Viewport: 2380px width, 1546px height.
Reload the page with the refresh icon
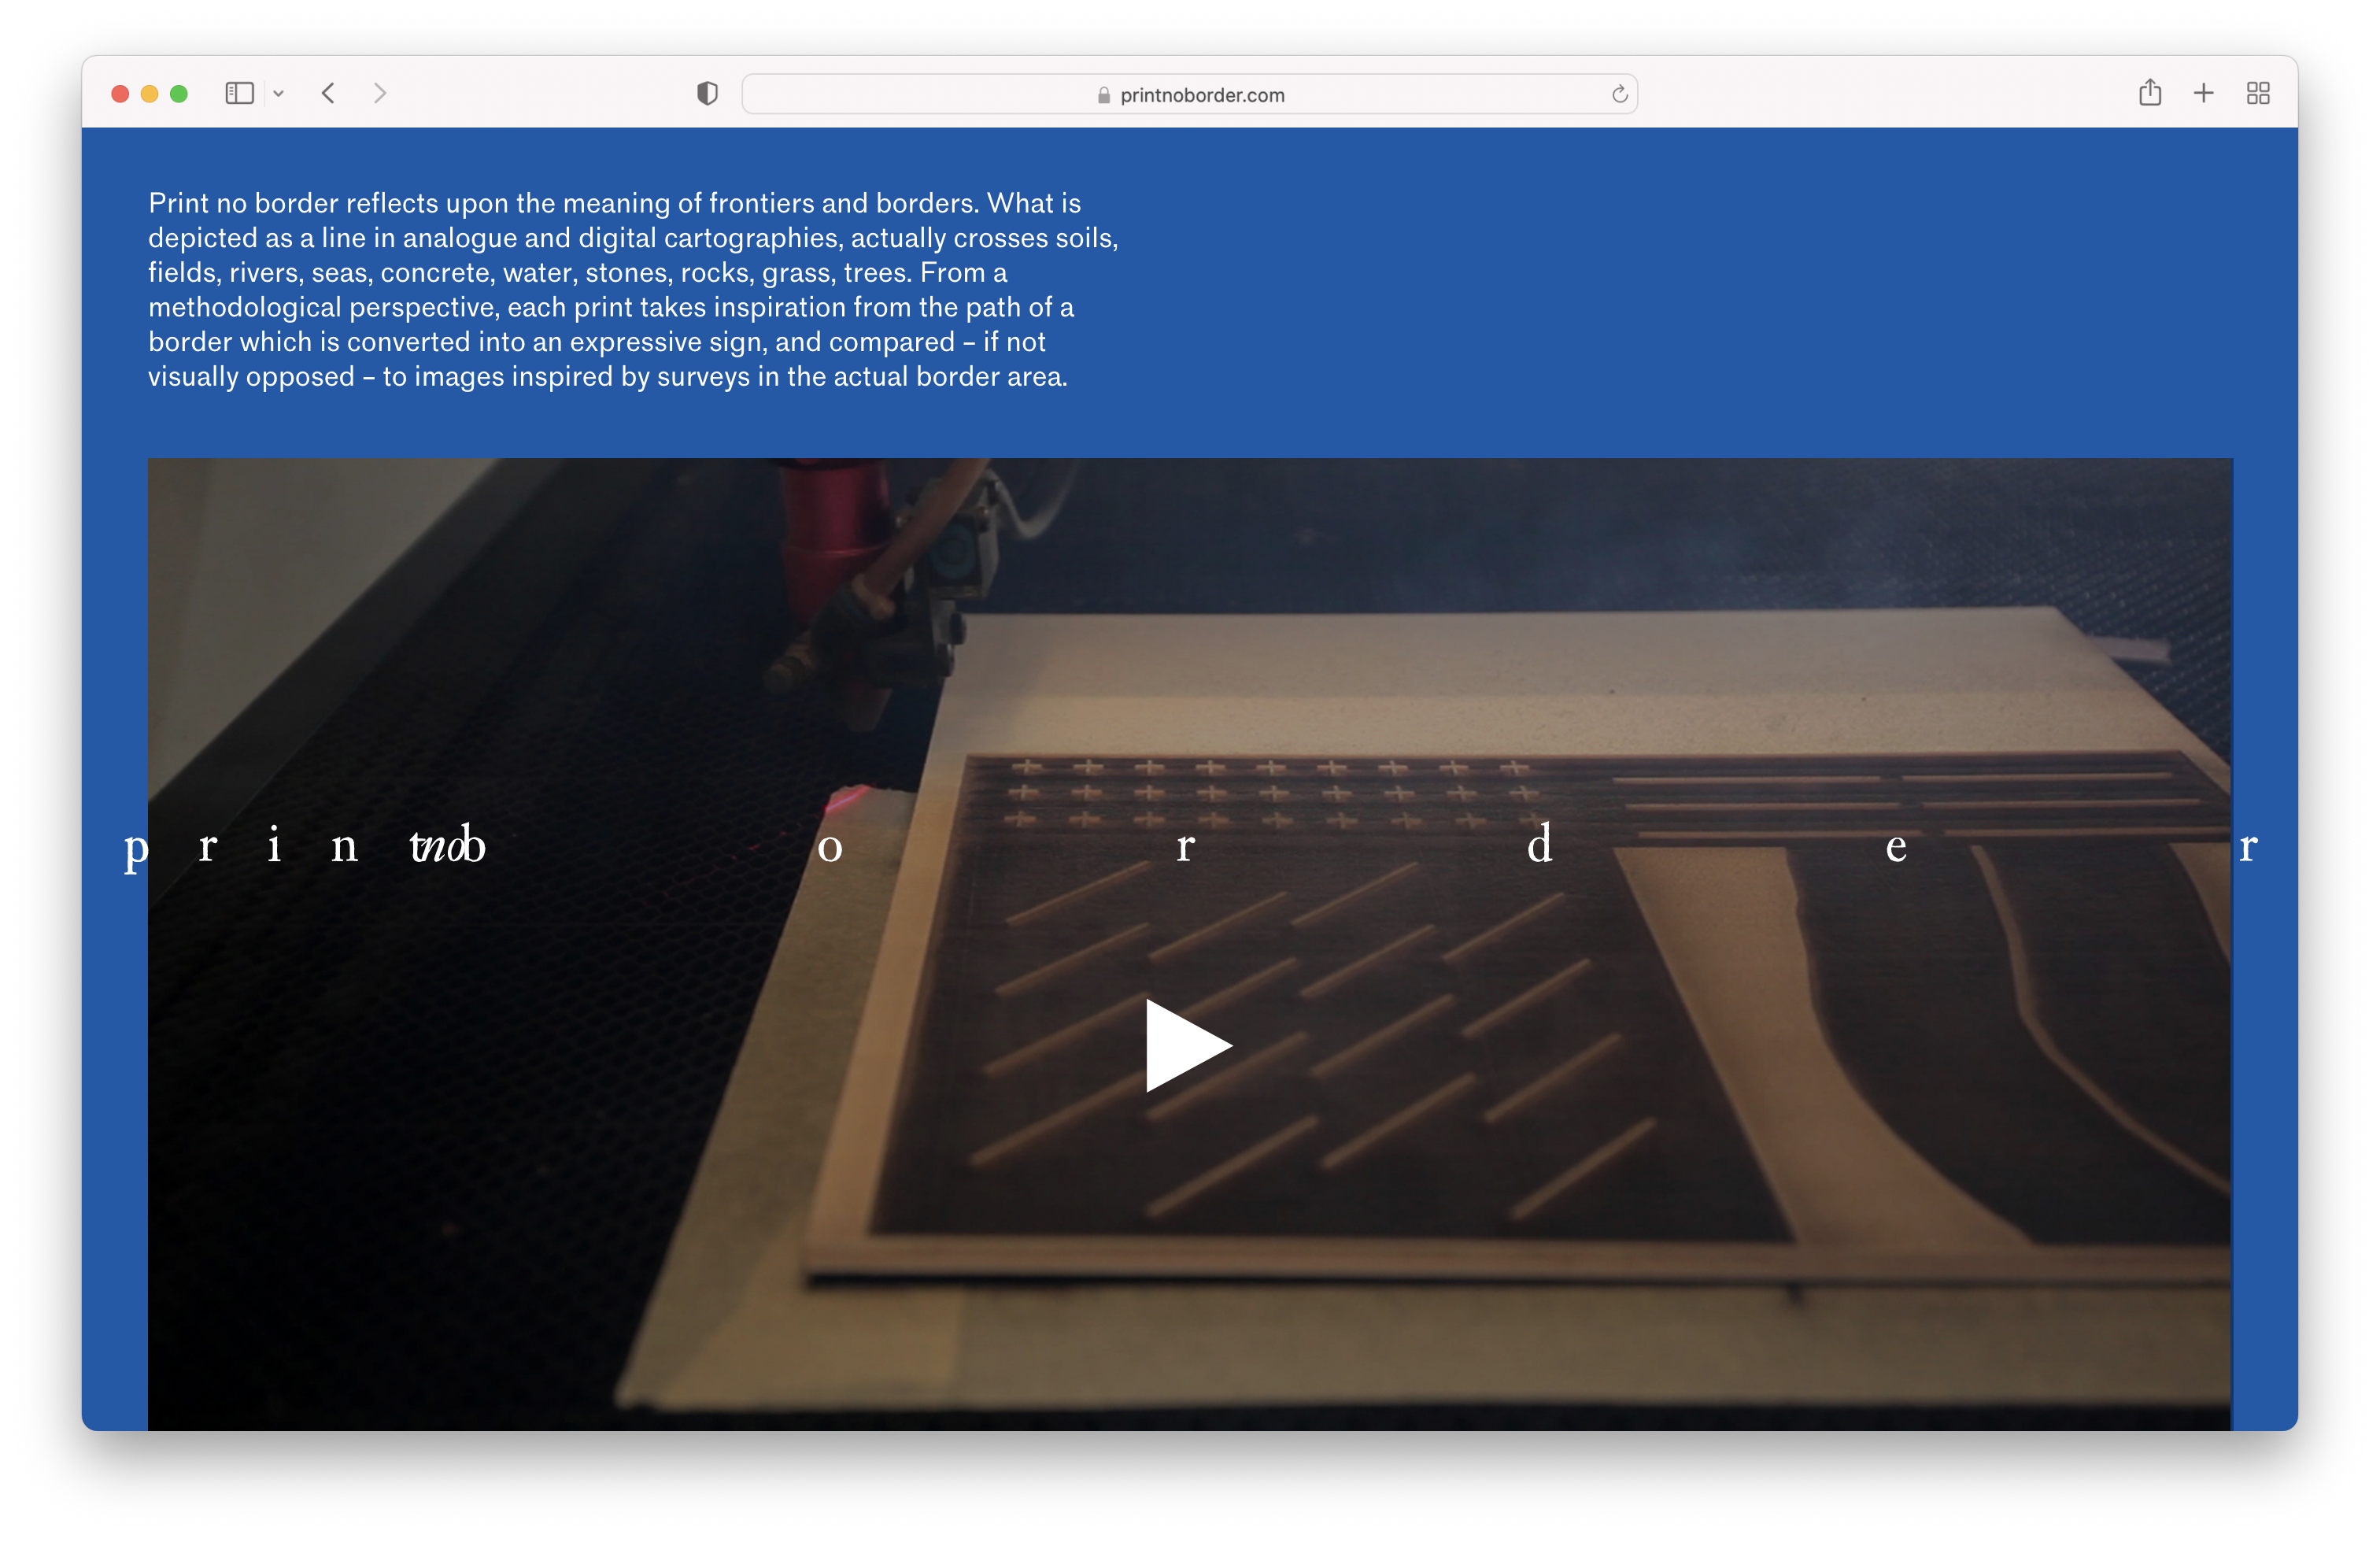[x=1619, y=95]
